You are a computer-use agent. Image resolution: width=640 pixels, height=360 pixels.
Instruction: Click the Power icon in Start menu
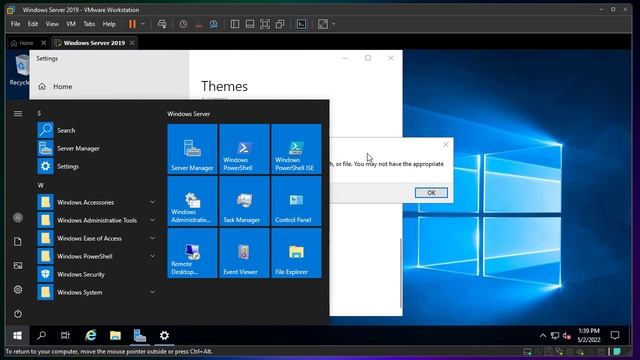[18, 313]
